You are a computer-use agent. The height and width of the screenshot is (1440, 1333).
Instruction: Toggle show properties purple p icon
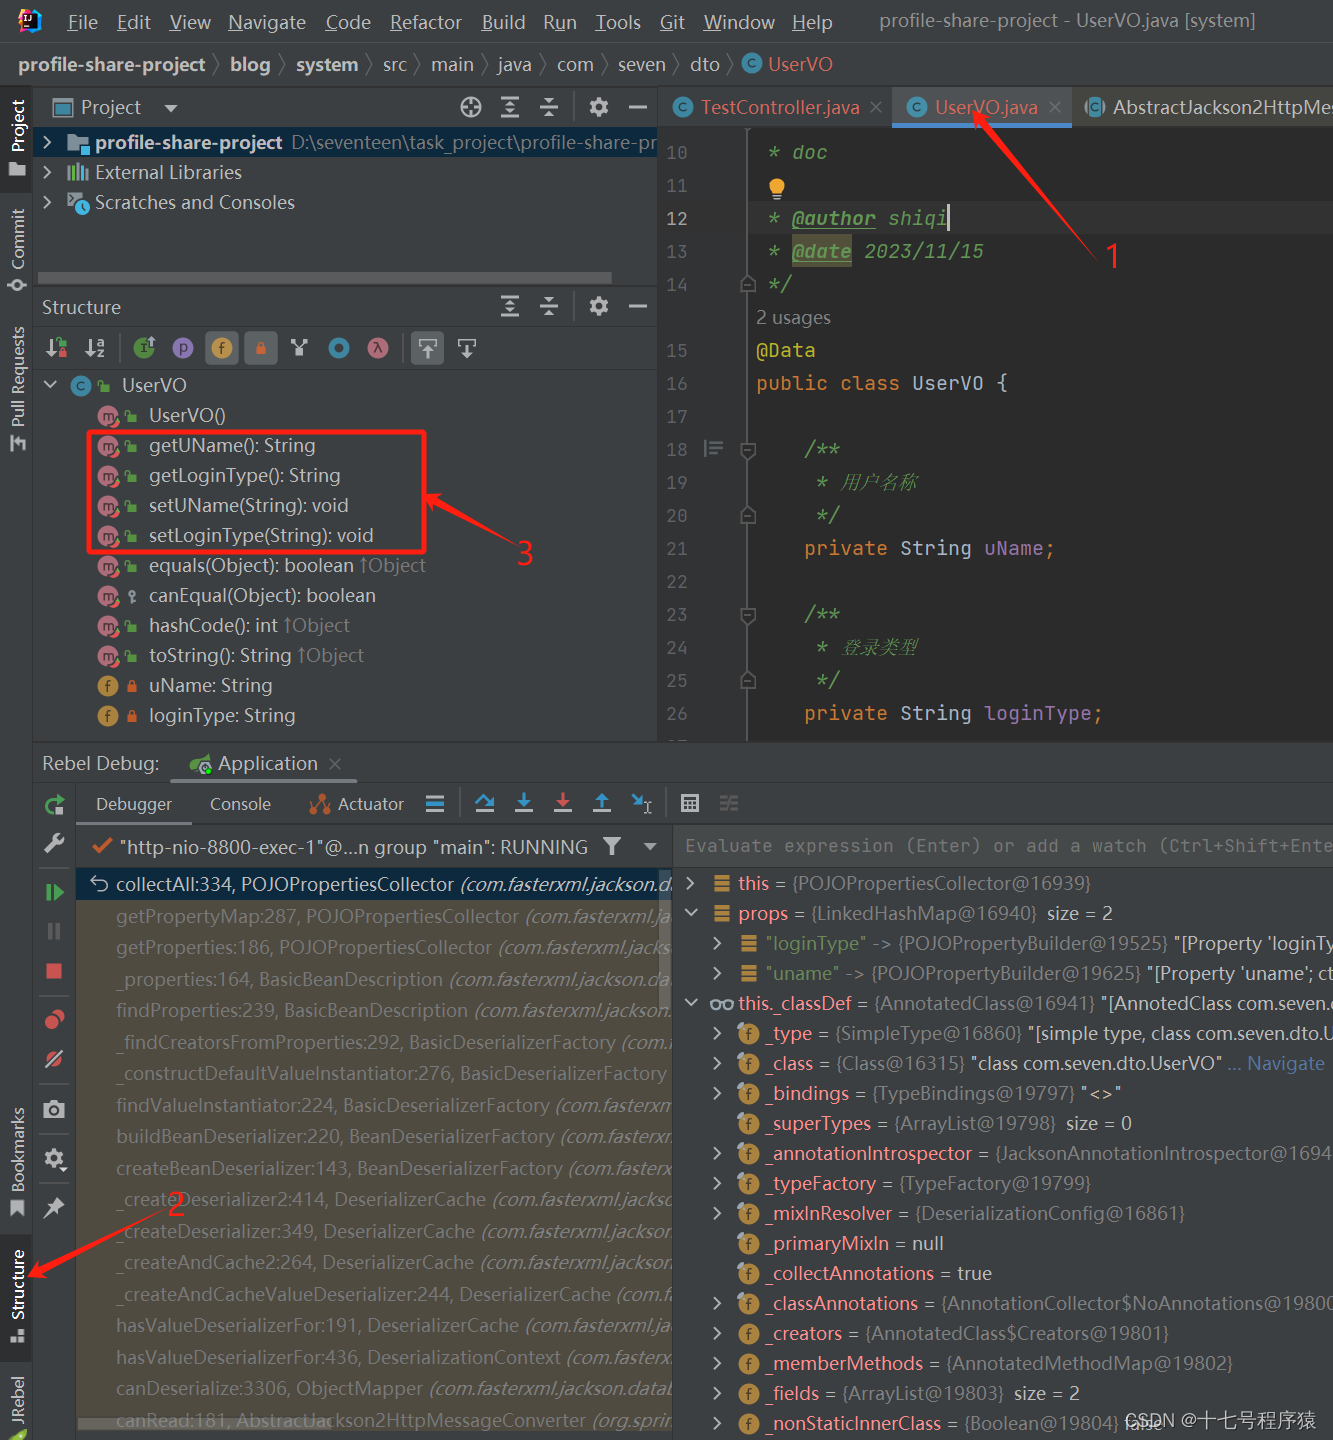click(183, 348)
